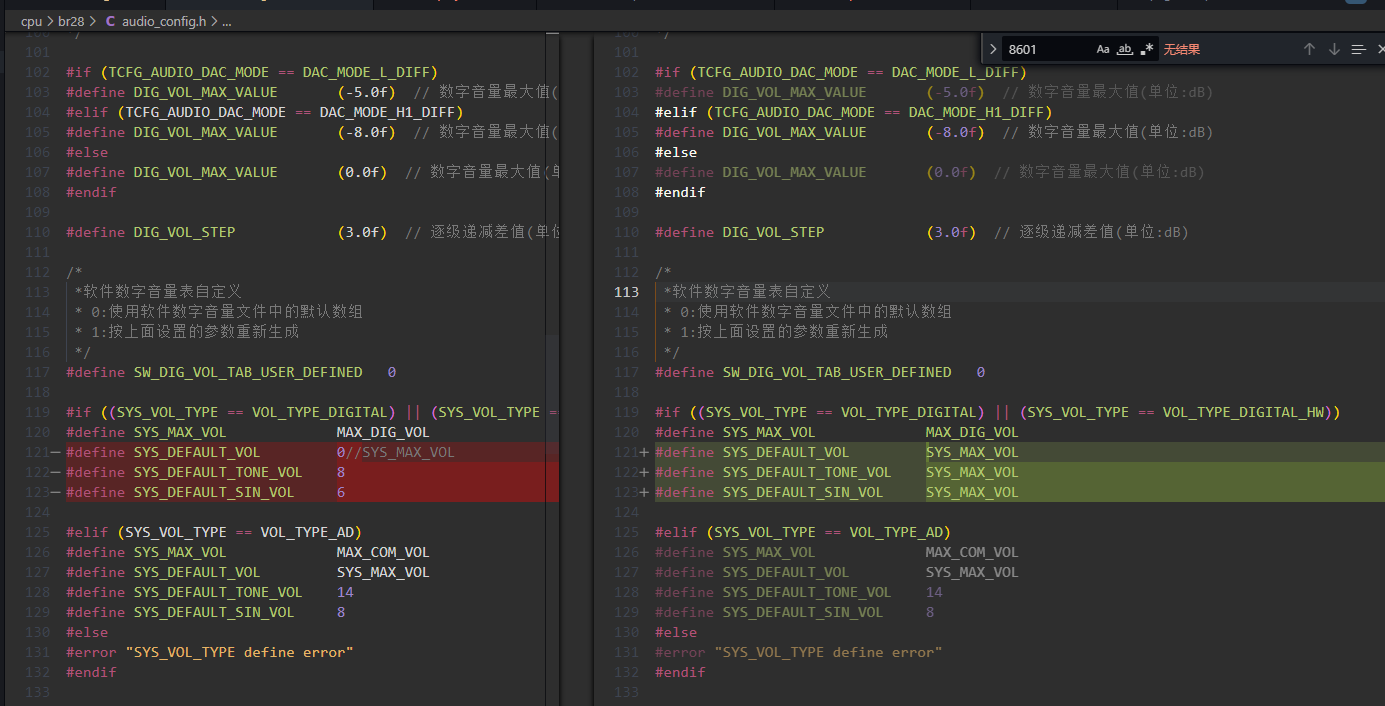
Task: Click line number 113 in right pane
Action: 627,292
